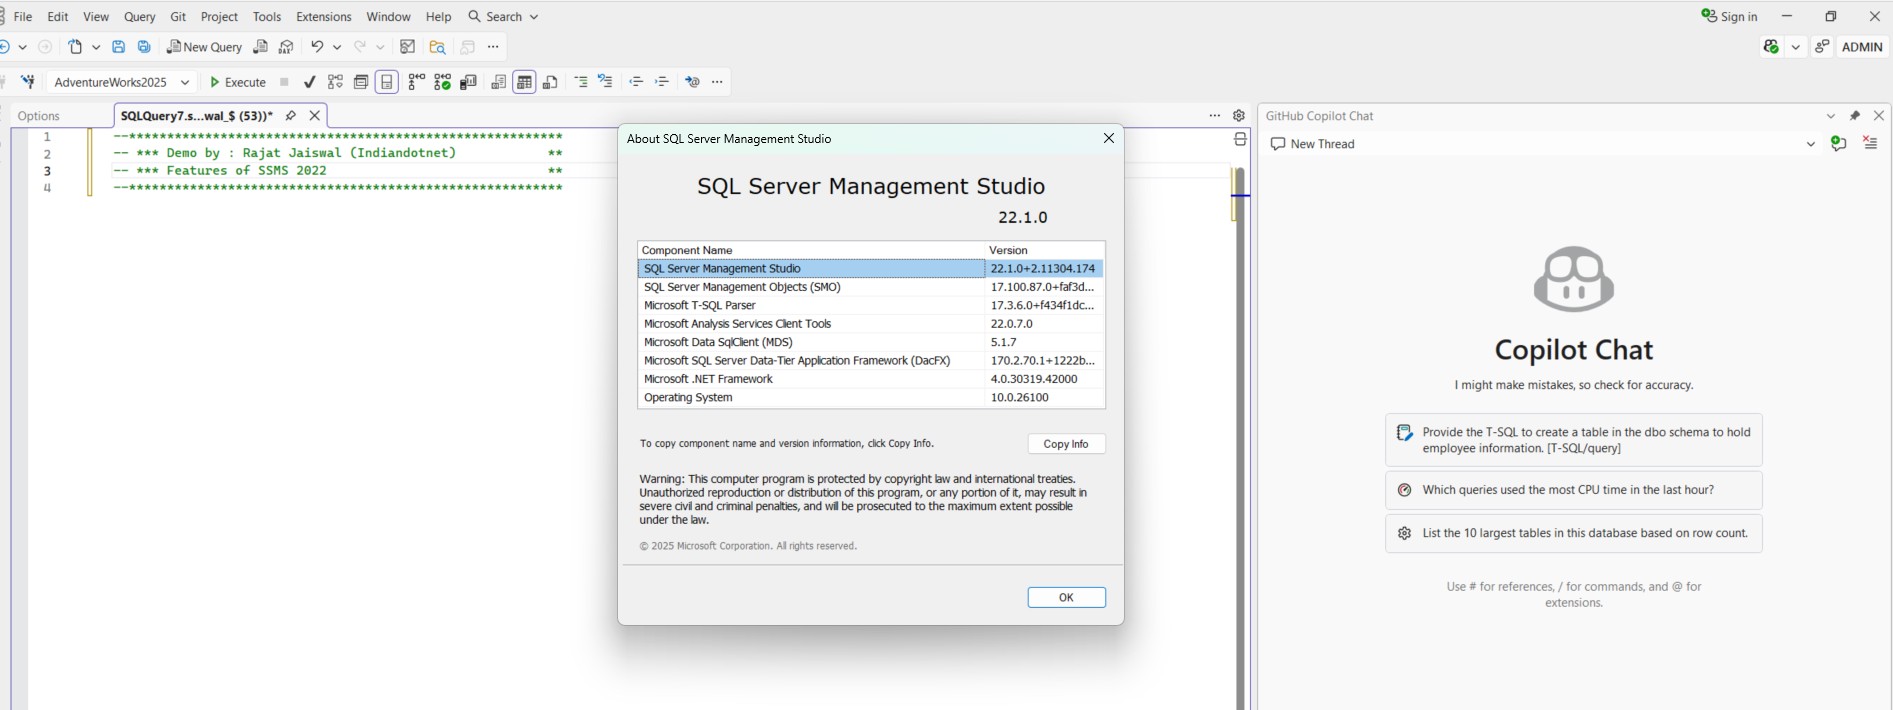Switch to Results to File
The image size is (1893, 710).
[551, 82]
